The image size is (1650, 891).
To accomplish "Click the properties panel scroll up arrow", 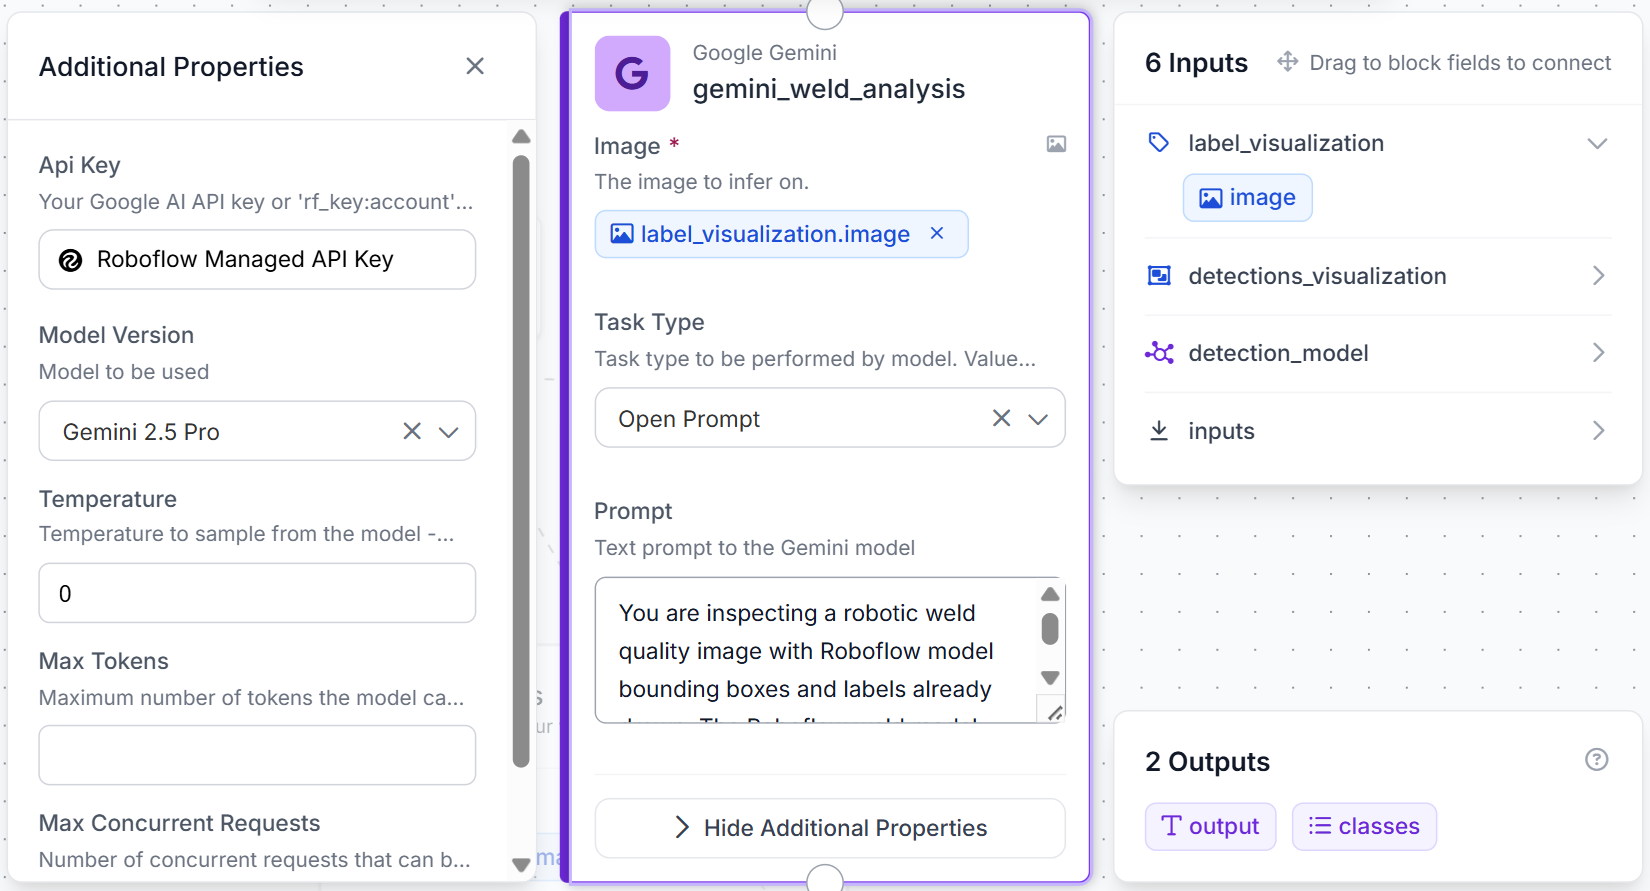I will click(521, 137).
